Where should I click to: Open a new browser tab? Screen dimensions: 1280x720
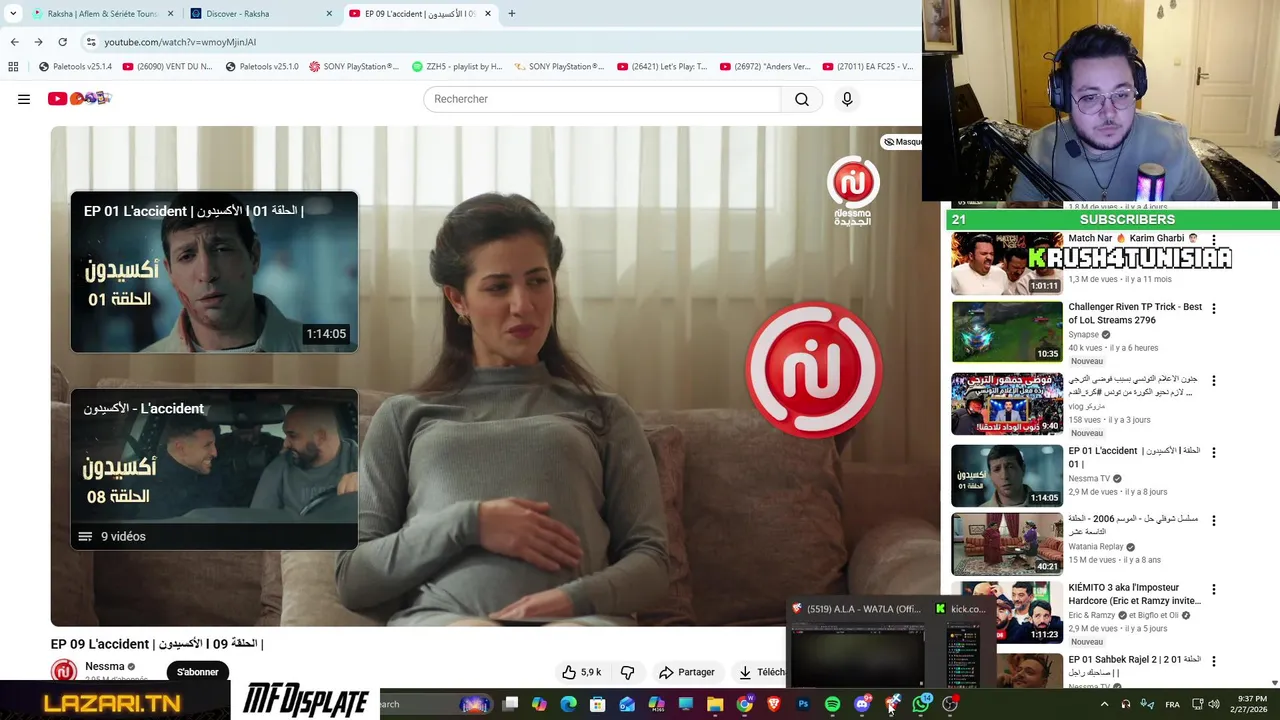pos(512,14)
